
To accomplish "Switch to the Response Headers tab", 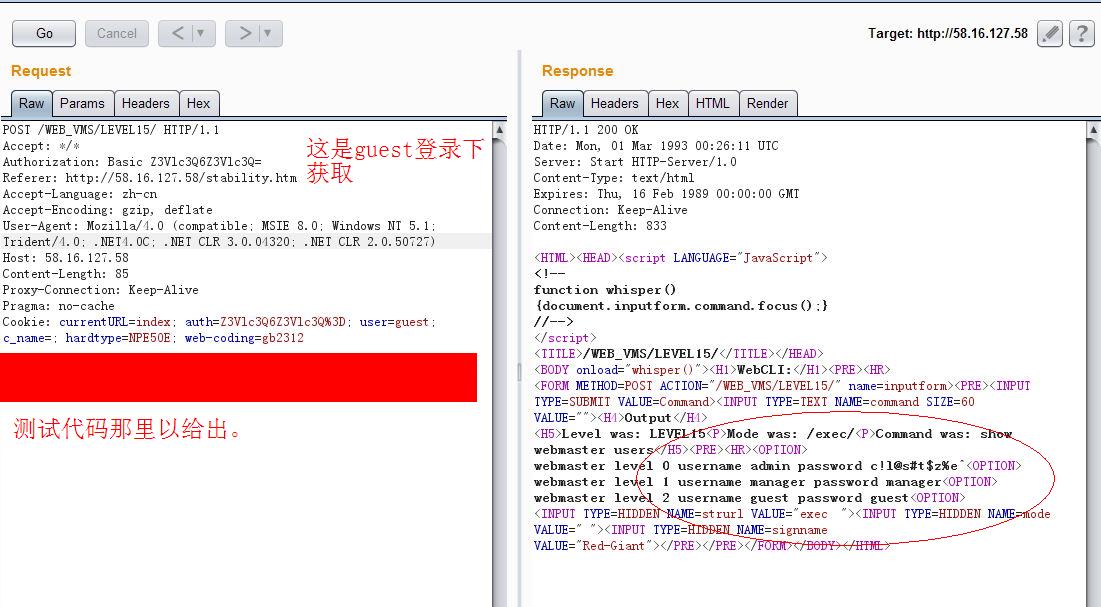I will pos(614,103).
